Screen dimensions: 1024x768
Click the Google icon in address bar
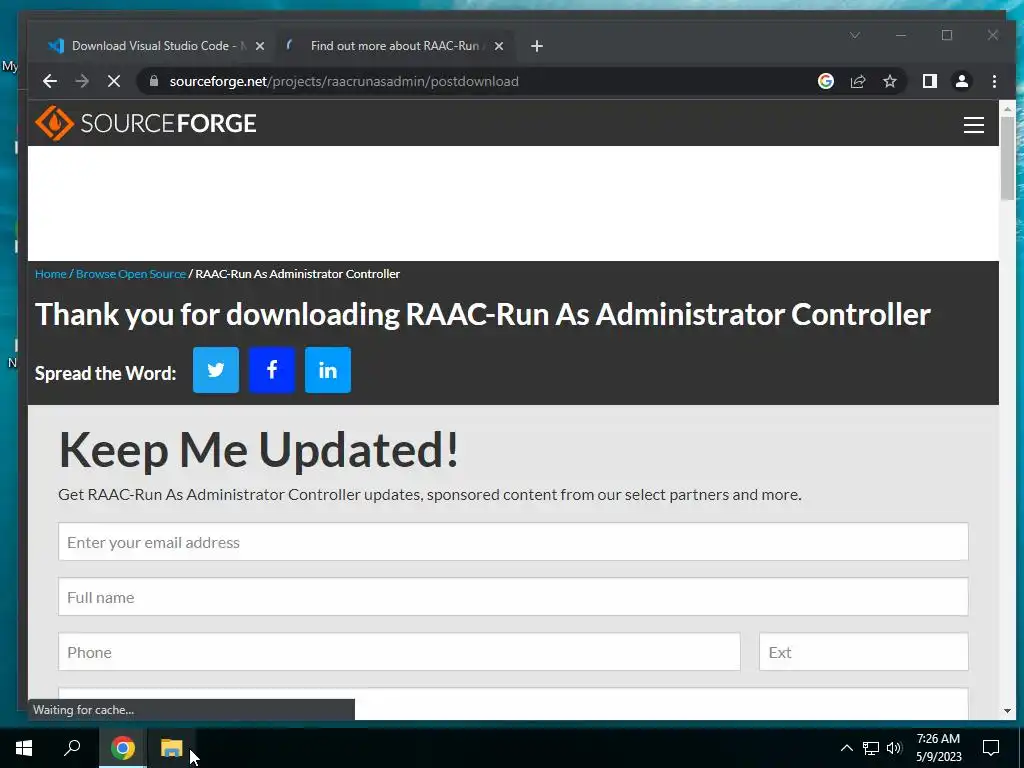[825, 81]
